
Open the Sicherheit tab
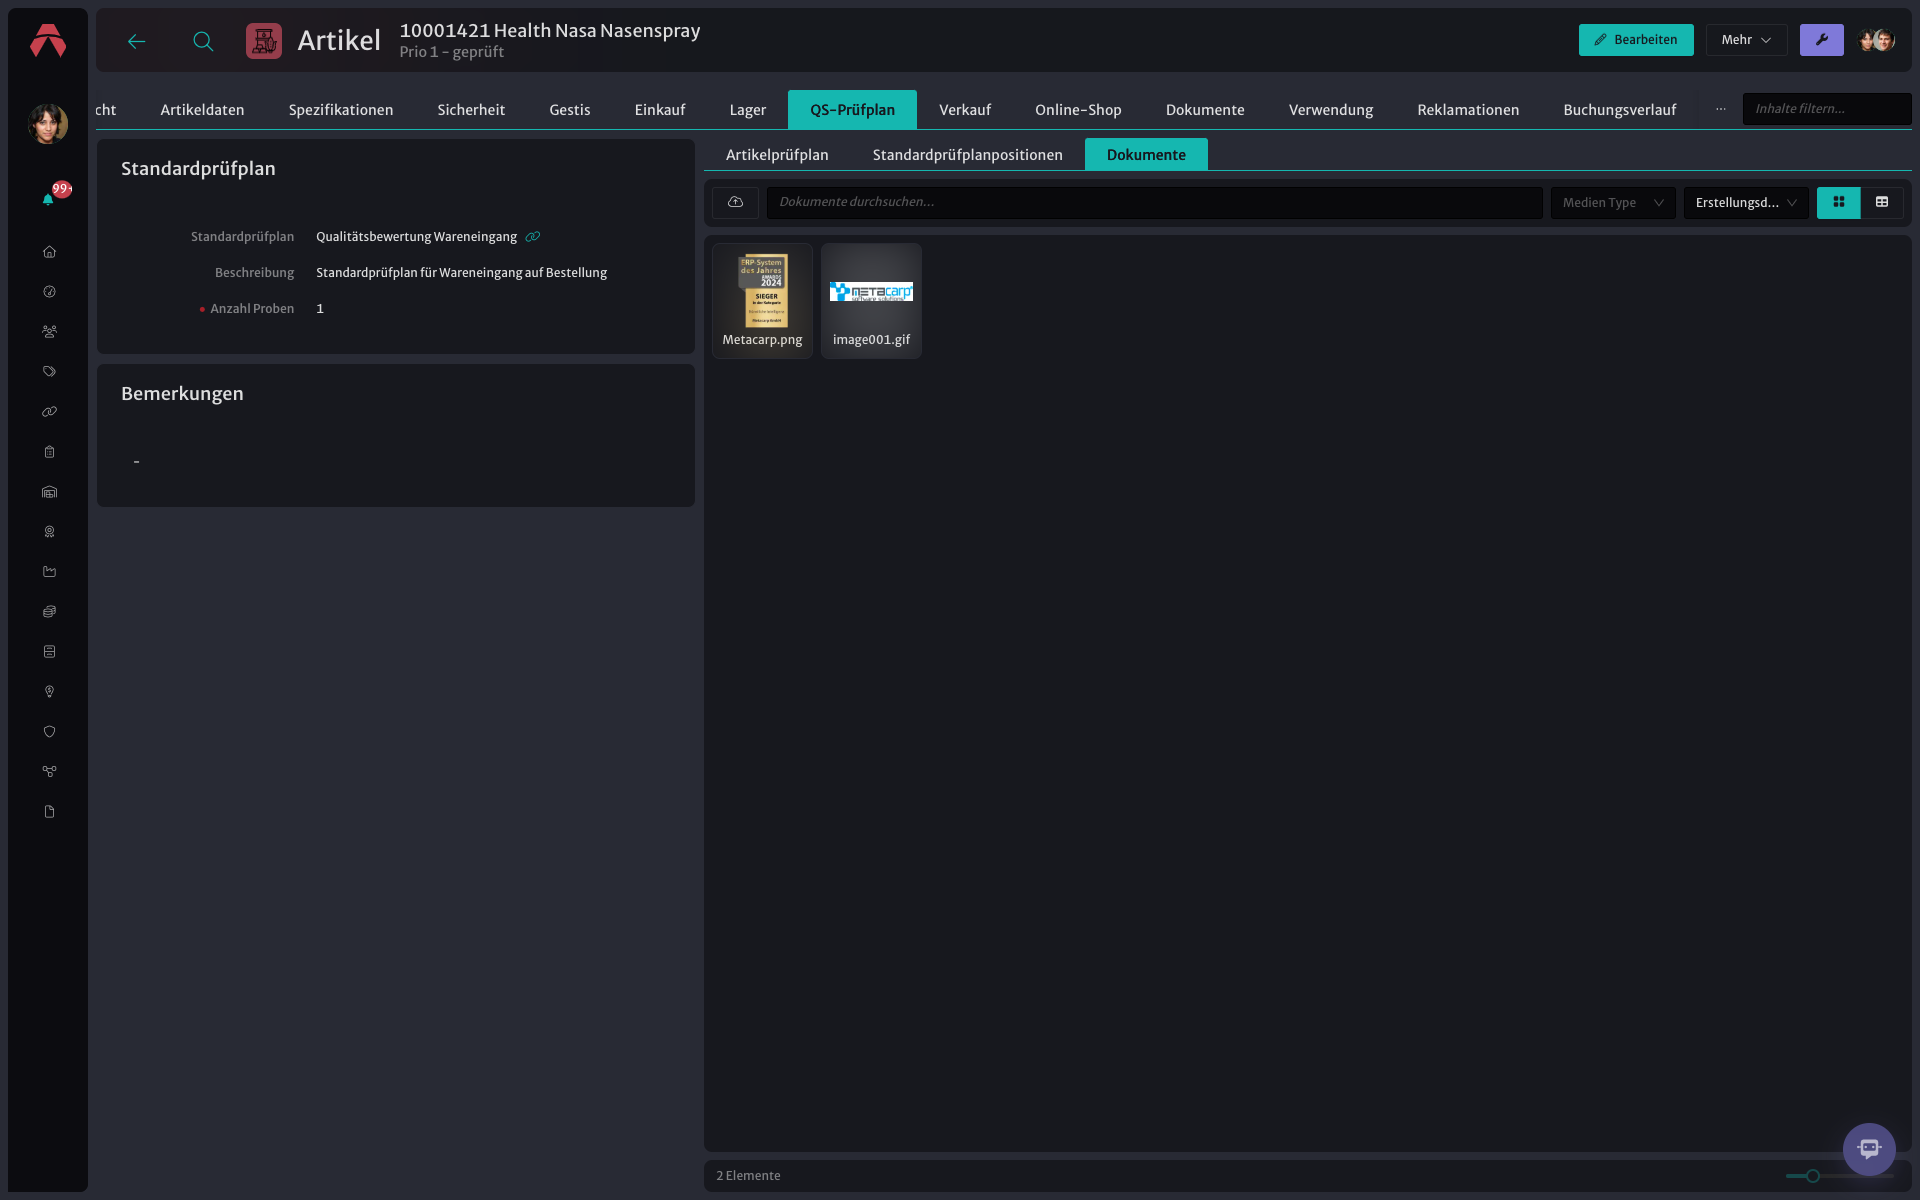471,110
